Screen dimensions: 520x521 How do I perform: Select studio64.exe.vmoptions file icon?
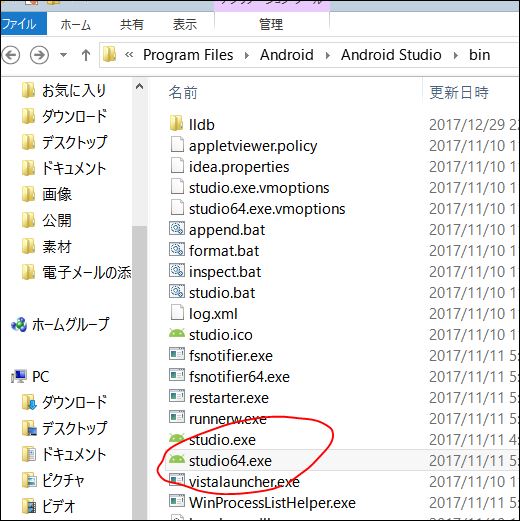point(177,208)
